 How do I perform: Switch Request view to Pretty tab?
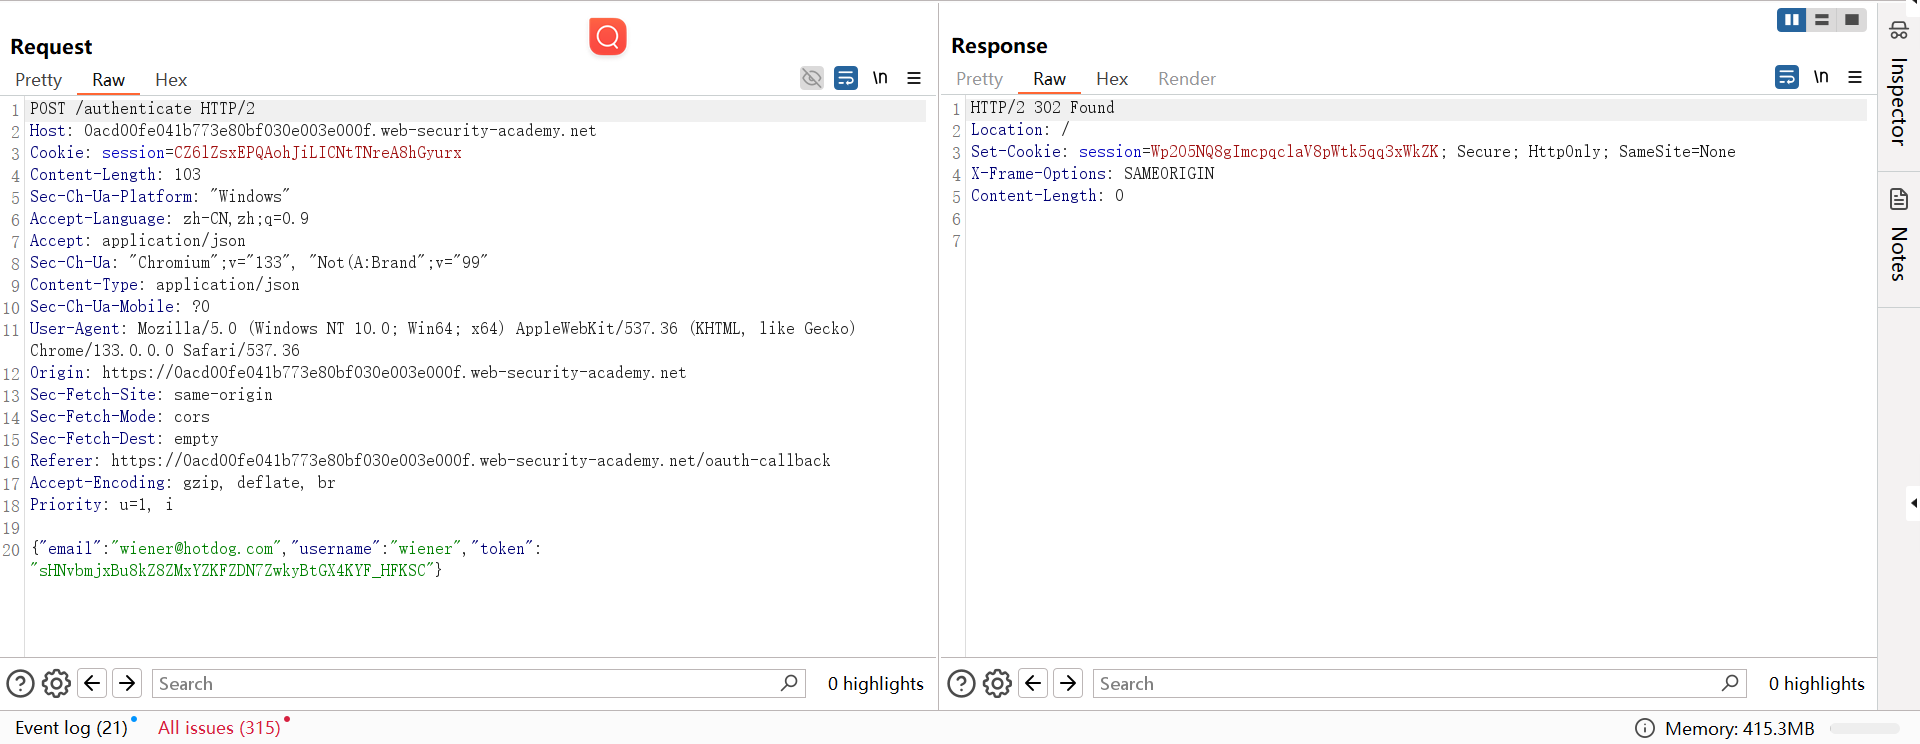39,80
